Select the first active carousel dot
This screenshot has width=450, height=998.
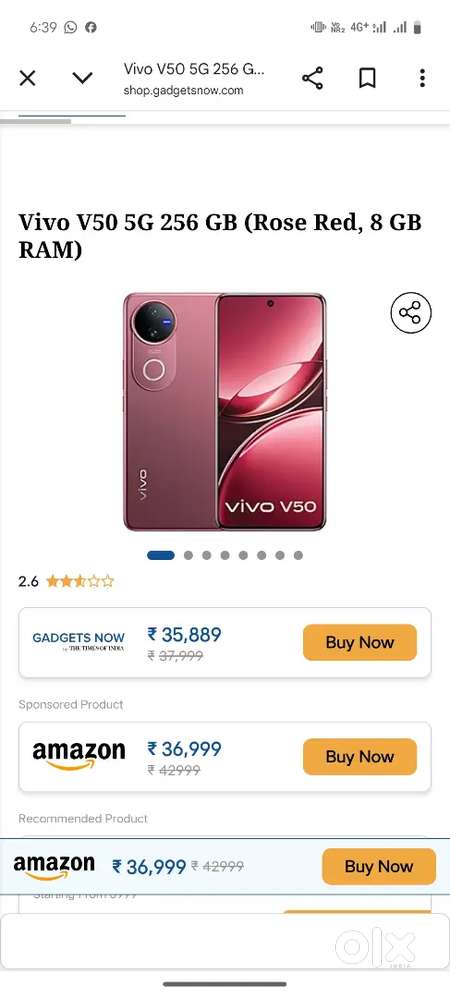[160, 555]
